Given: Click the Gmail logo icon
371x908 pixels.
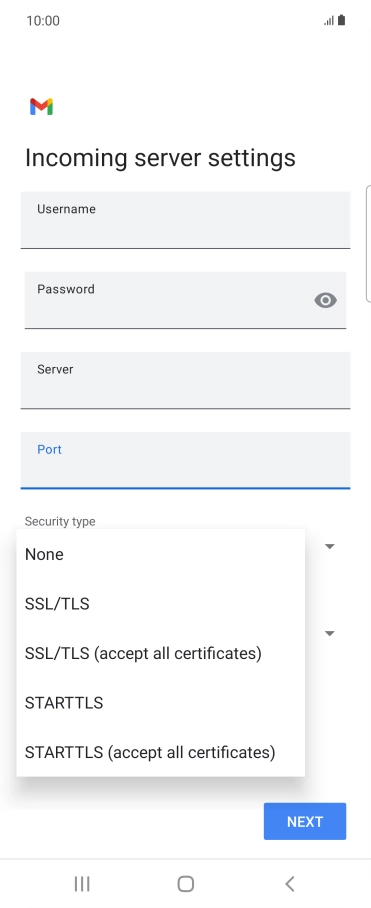Looking at the screenshot, I should [42, 107].
